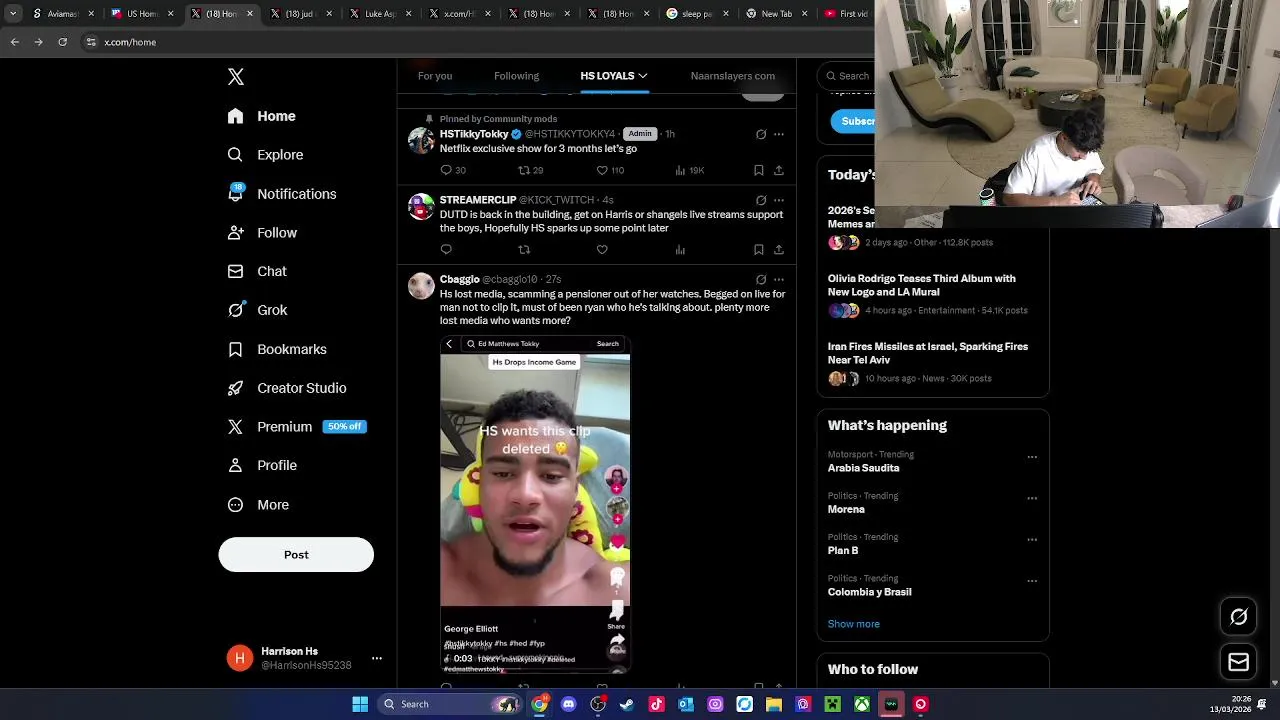Click the X logo in sidebar
Viewport: 1280px width, 720px height.
point(236,77)
